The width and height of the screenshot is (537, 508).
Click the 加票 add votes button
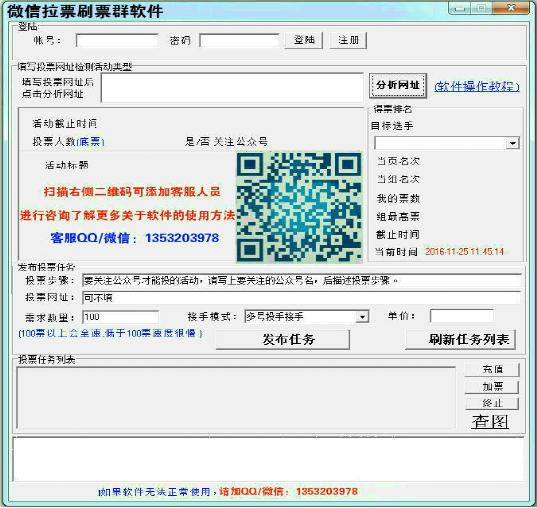tap(492, 387)
